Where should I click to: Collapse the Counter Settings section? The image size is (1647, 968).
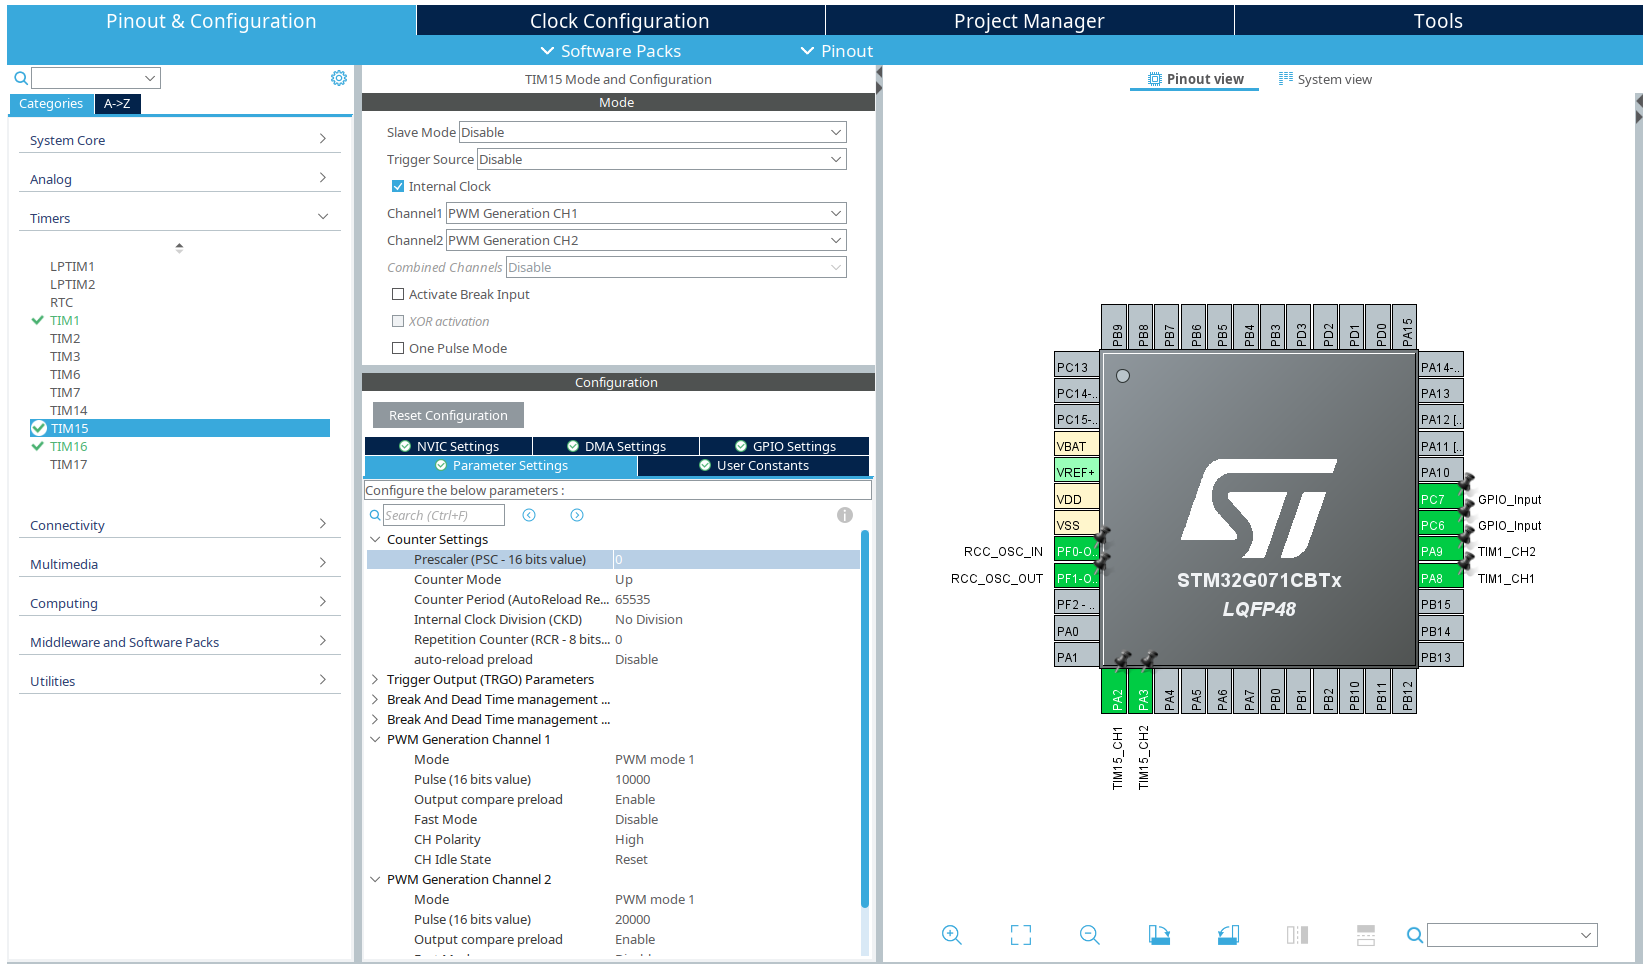[x=376, y=539]
